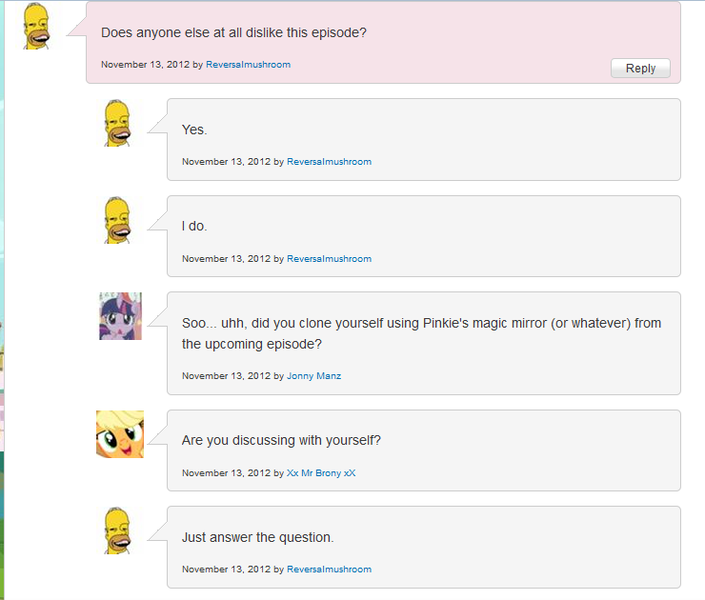The image size is (705, 600).
Task: Click the "I do." comment text
Action: (194, 226)
